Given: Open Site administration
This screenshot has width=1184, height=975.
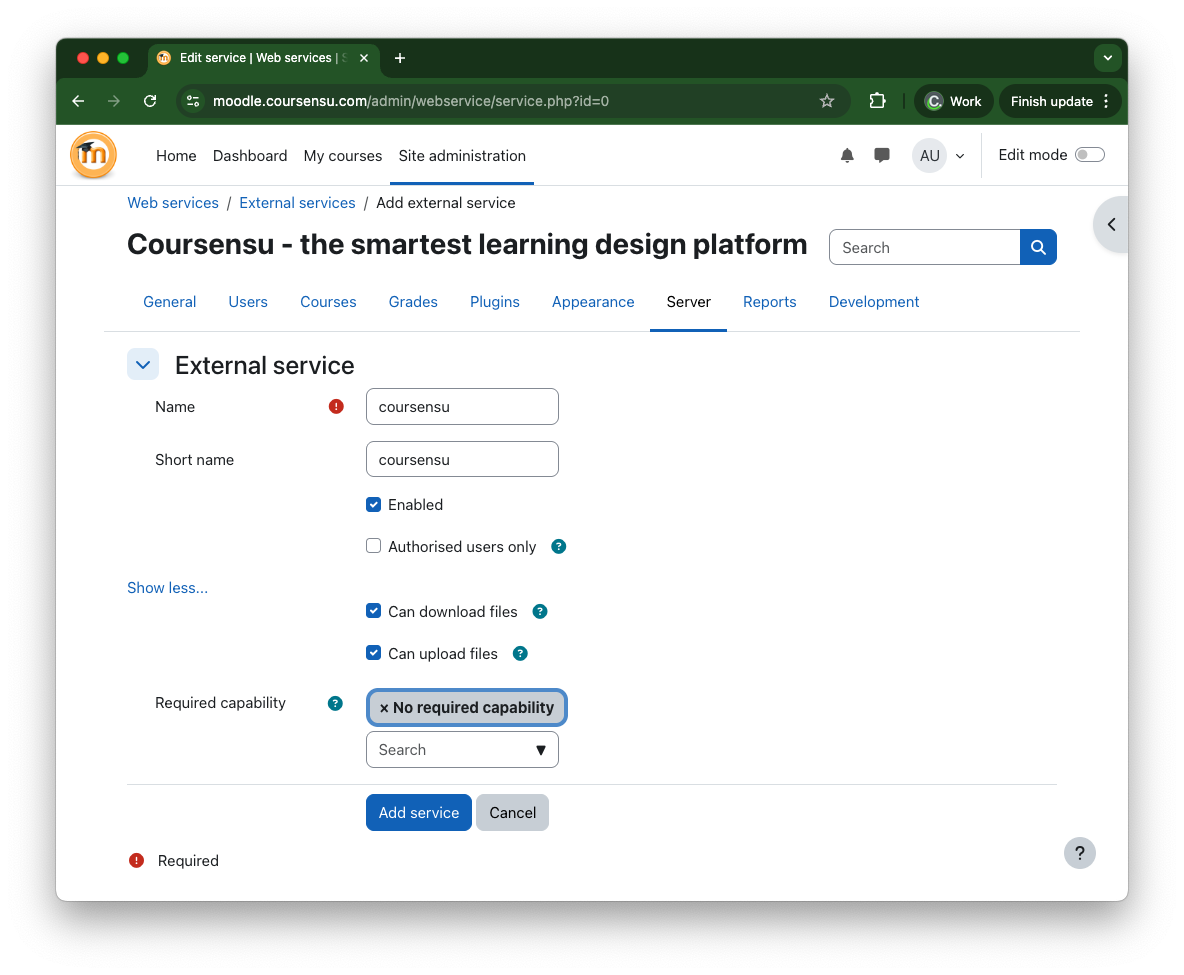Looking at the screenshot, I should pyautogui.click(x=462, y=156).
